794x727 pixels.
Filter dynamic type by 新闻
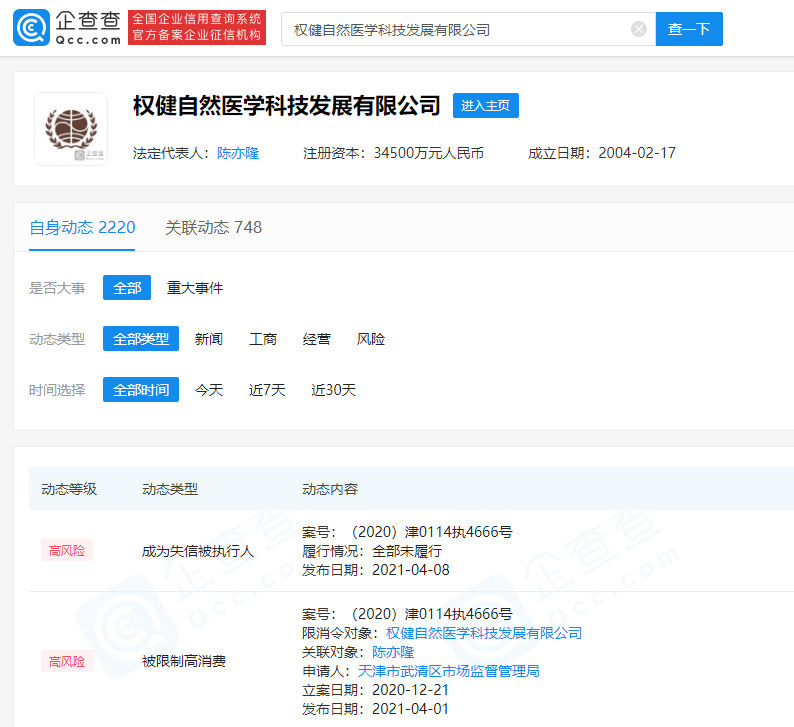coord(209,339)
